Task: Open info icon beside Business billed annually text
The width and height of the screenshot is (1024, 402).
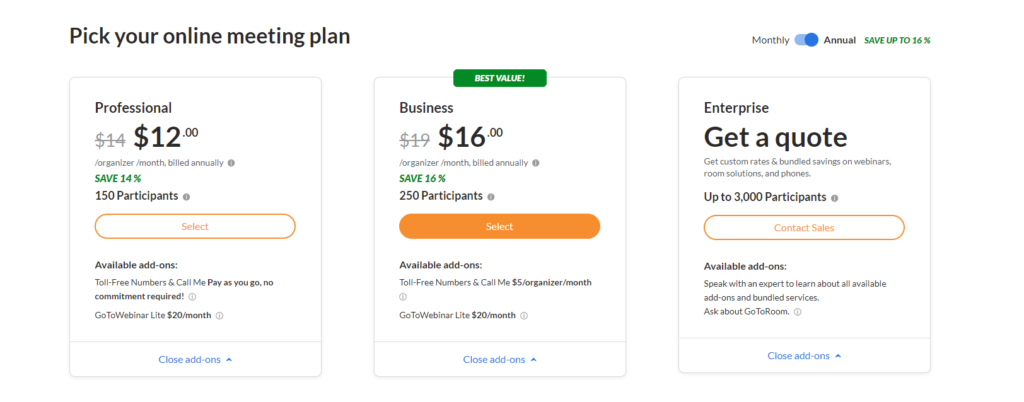Action: click(536, 163)
